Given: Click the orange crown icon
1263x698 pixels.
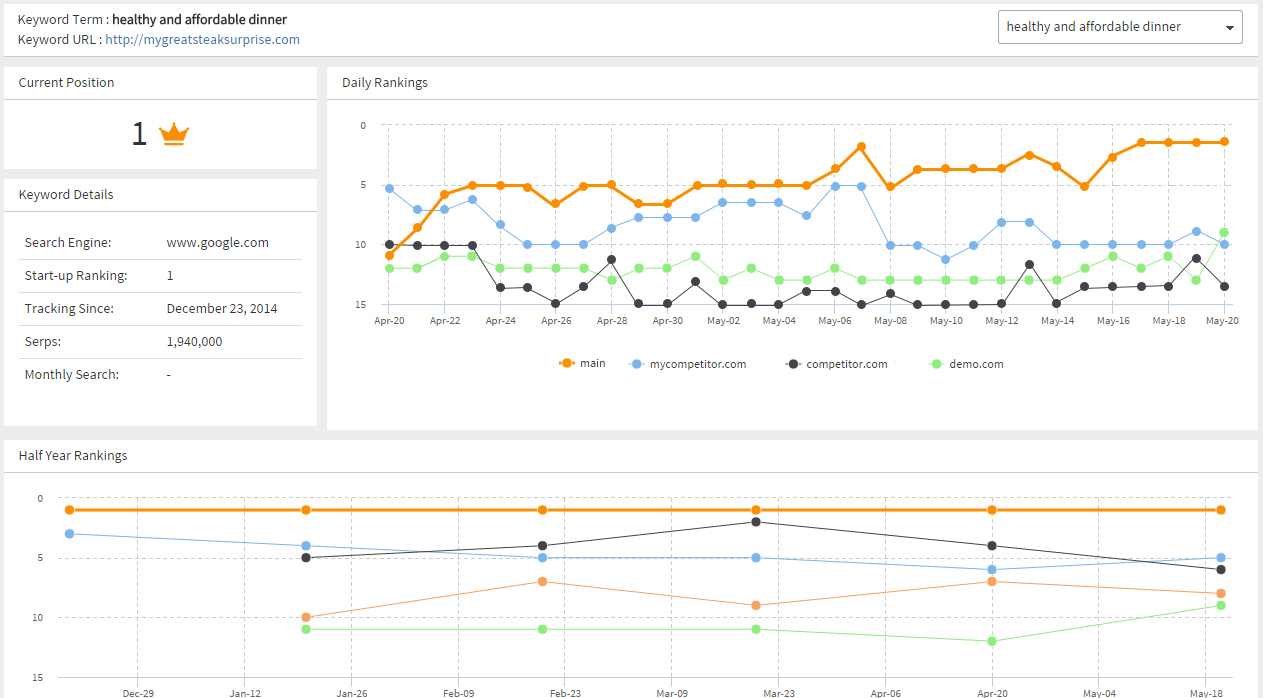Looking at the screenshot, I should point(175,134).
